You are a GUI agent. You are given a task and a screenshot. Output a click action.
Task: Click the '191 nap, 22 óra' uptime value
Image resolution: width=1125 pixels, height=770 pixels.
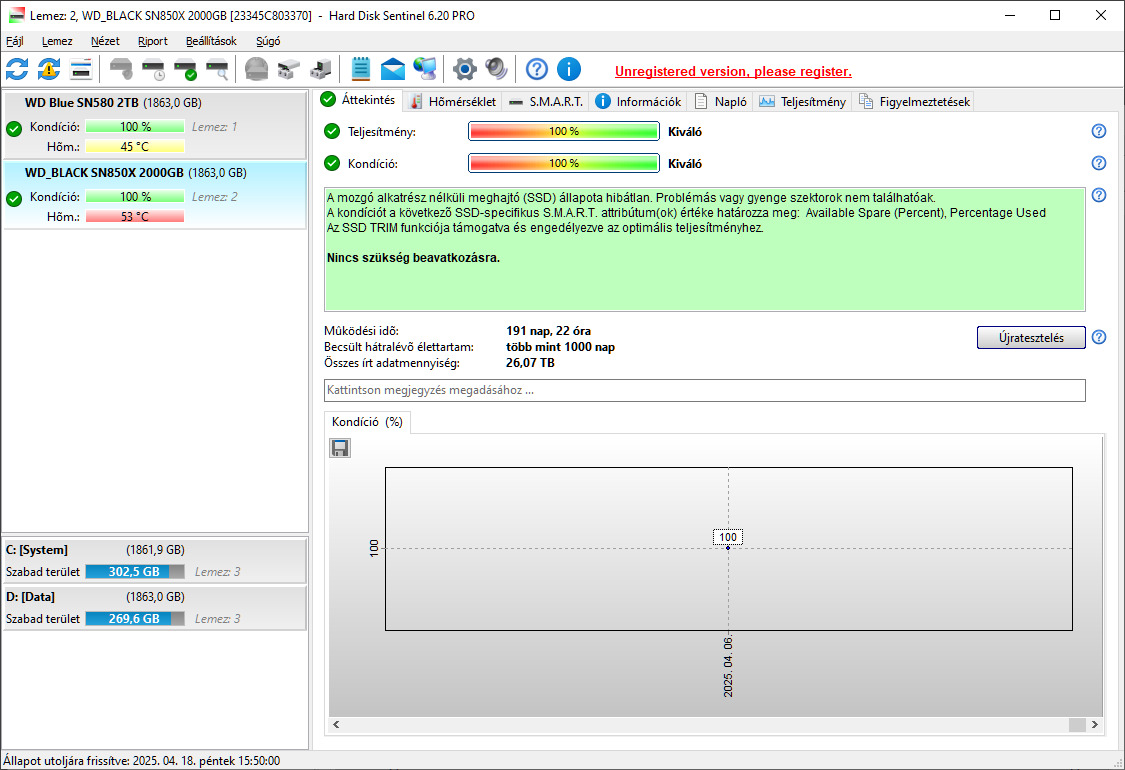click(x=548, y=331)
